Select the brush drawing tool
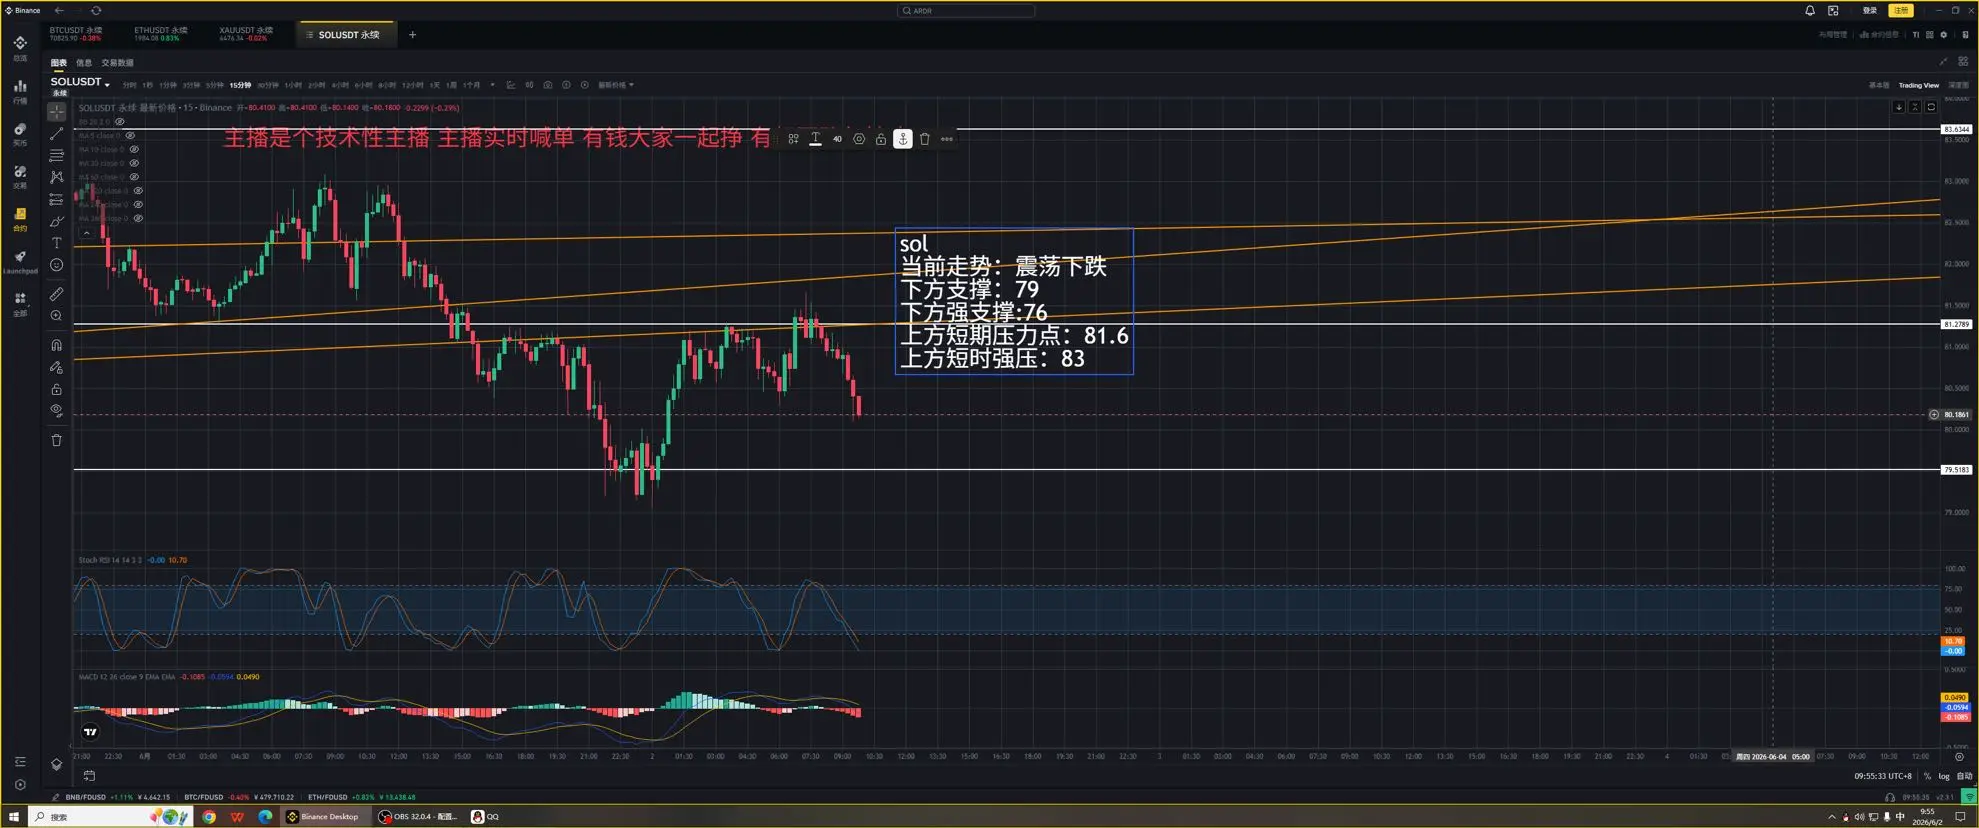The width and height of the screenshot is (1979, 828). pyautogui.click(x=57, y=221)
